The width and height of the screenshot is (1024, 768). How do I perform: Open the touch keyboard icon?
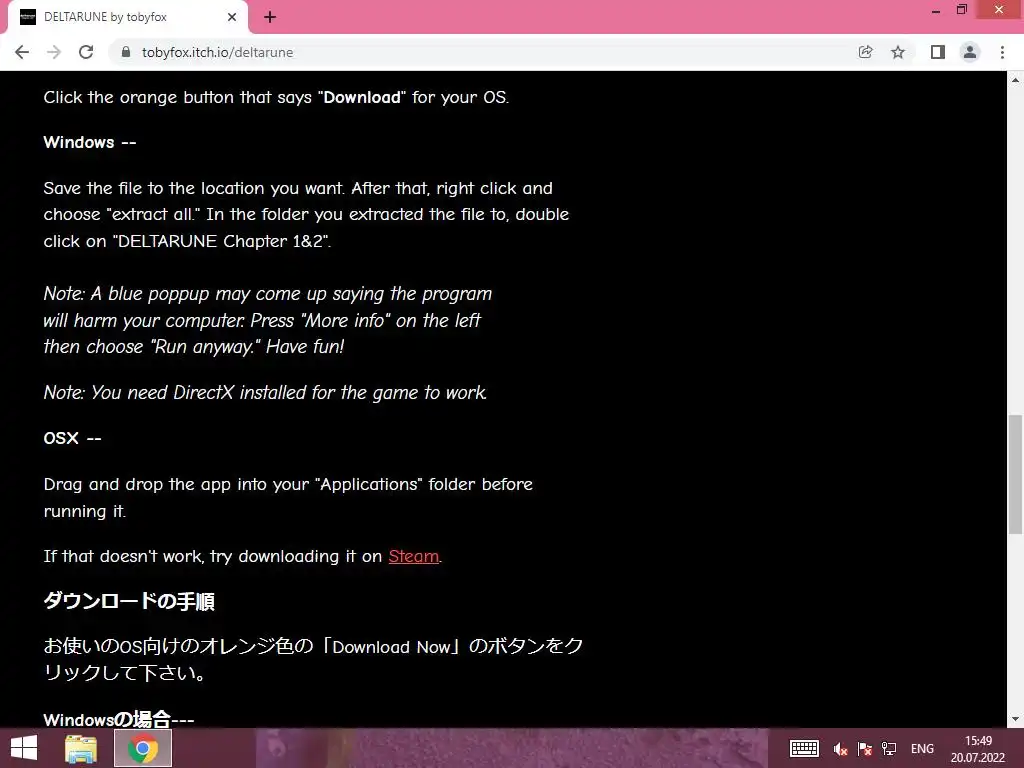tap(804, 748)
